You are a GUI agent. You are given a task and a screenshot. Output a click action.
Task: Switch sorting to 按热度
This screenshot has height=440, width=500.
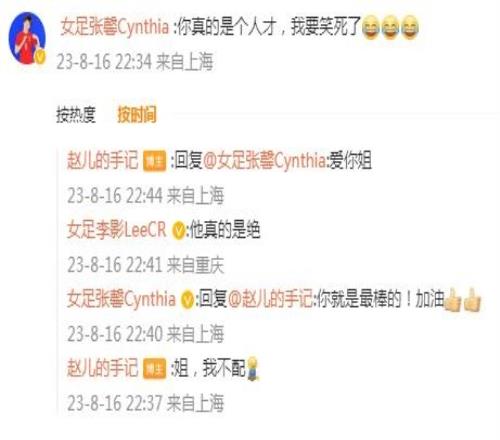(x=76, y=115)
